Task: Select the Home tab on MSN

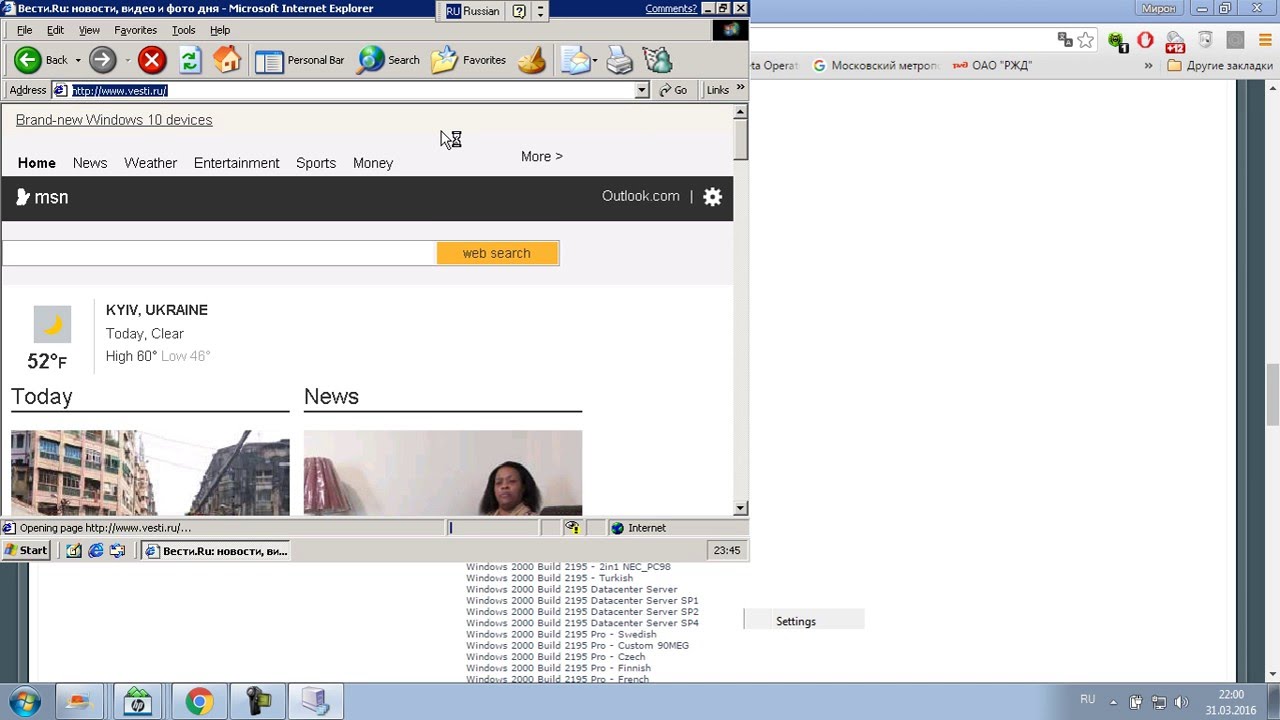Action: [x=37, y=163]
